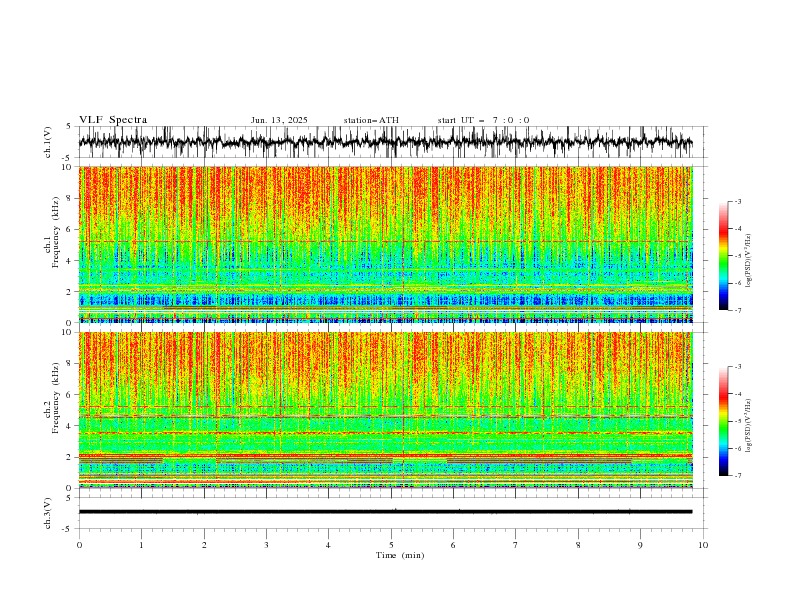Image resolution: width=792 pixels, height=612 pixels.
Task: Click the ch.2 PSD color scale bar
Action: coord(723,421)
